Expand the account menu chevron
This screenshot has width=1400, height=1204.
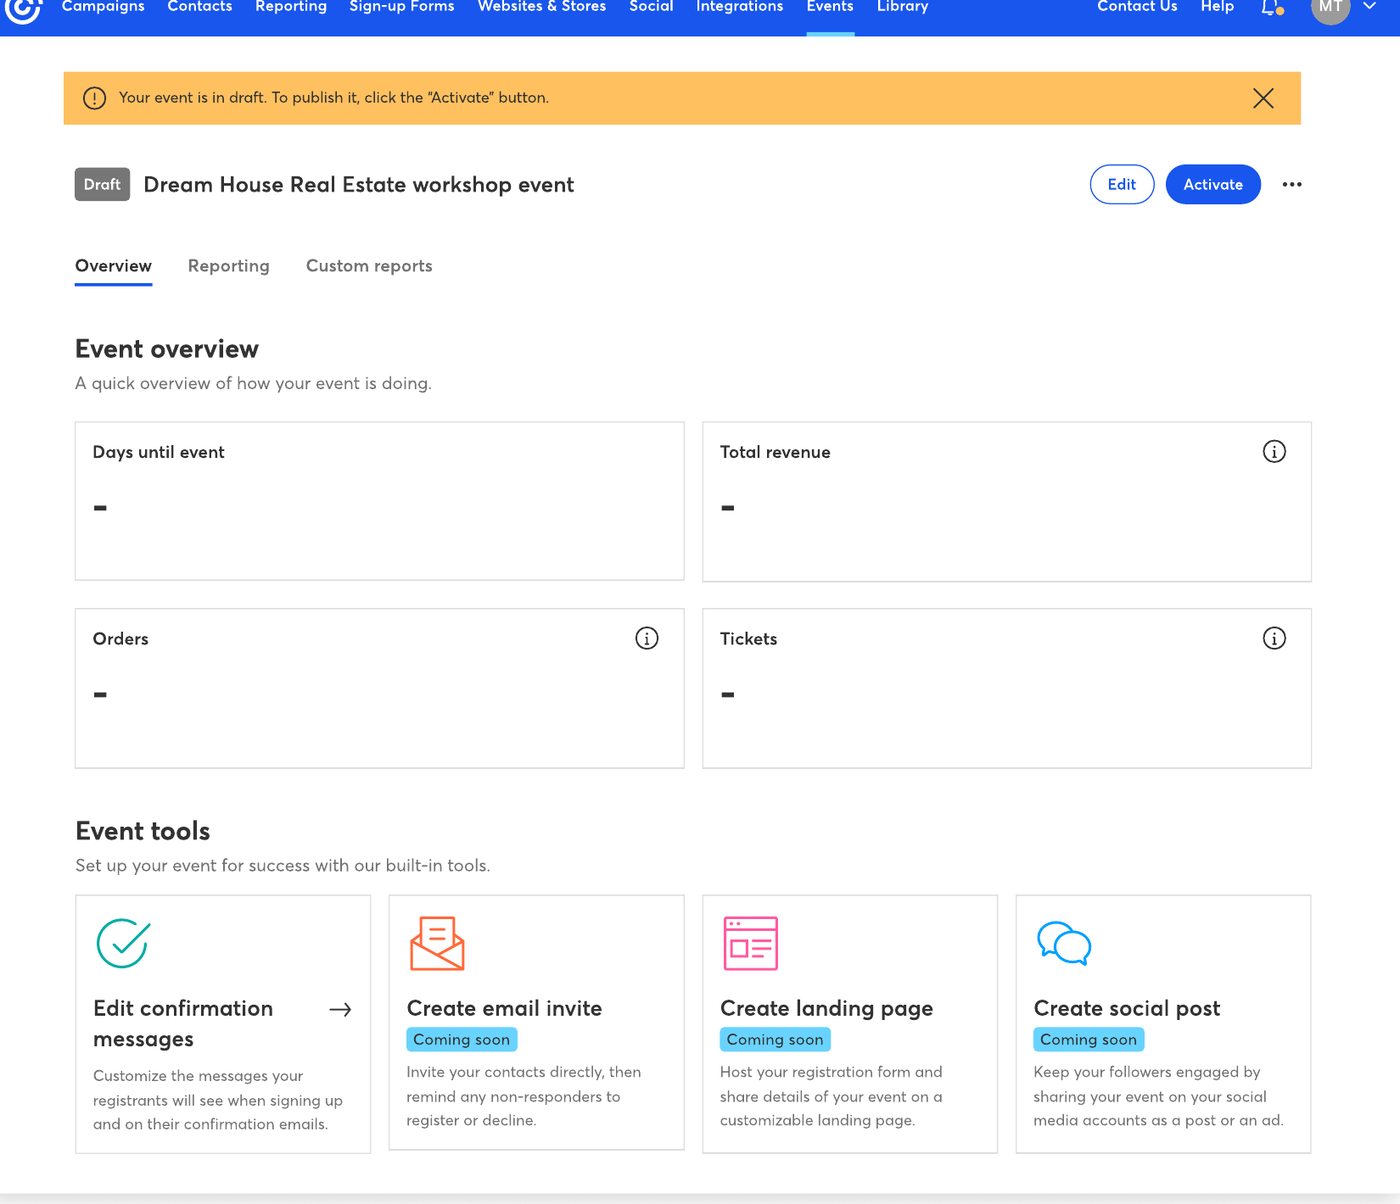tap(1370, 6)
